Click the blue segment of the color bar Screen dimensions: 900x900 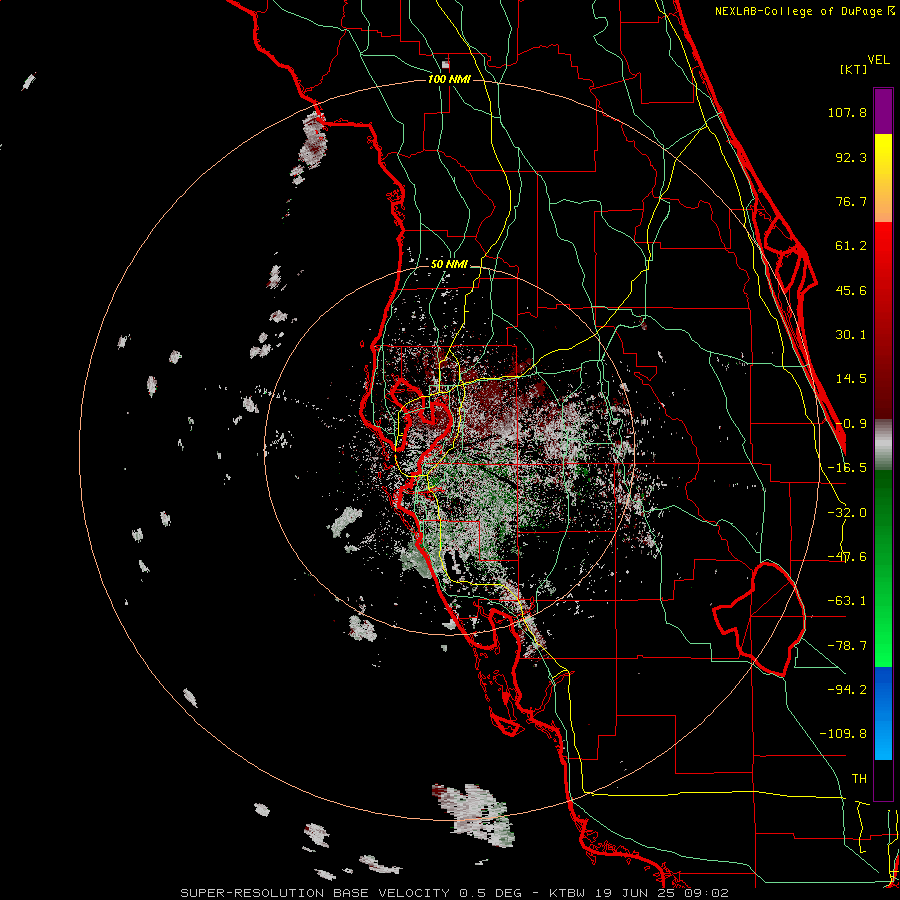click(x=883, y=713)
